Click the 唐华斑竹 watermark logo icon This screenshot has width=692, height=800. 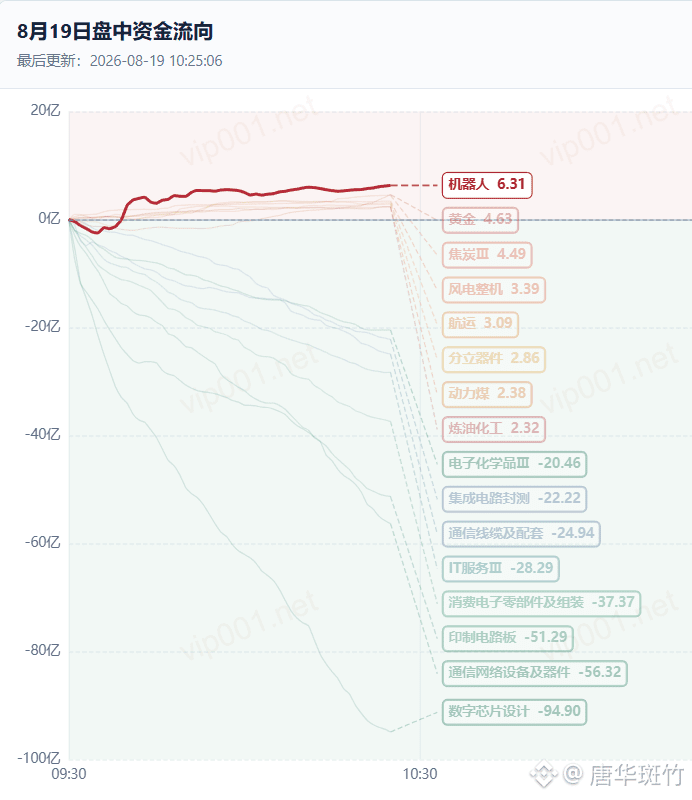(543, 775)
